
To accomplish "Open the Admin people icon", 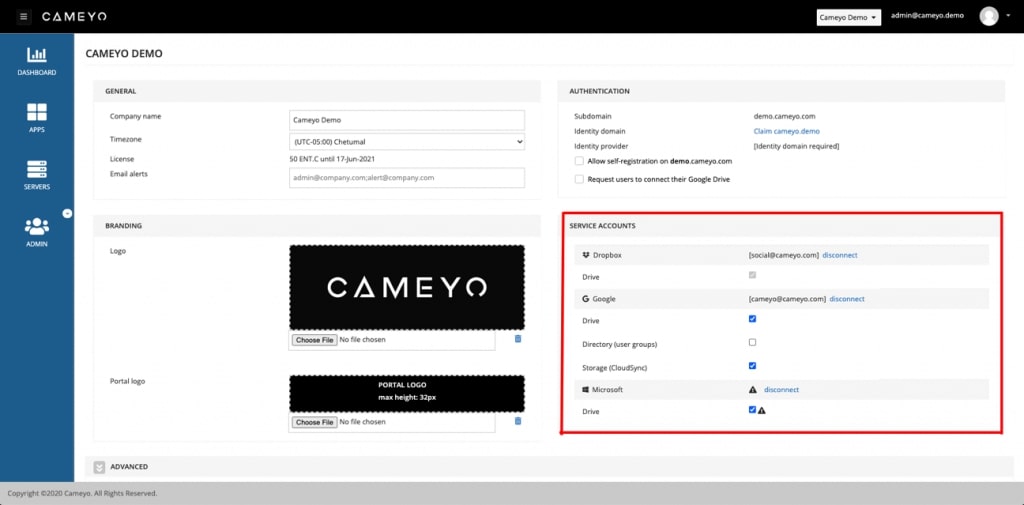I will pyautogui.click(x=37, y=226).
